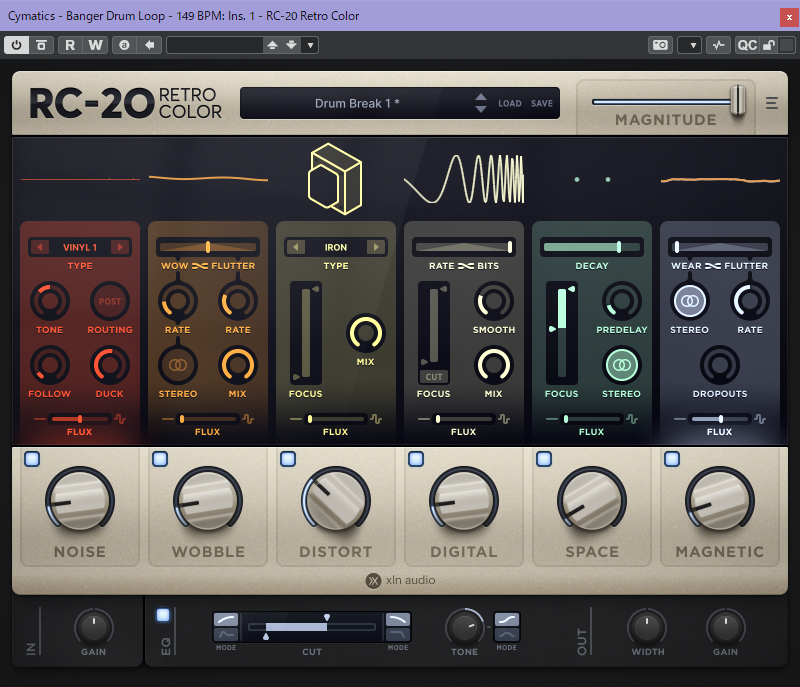Click SAVE preset button
The height and width of the screenshot is (687, 800).
pos(542,104)
